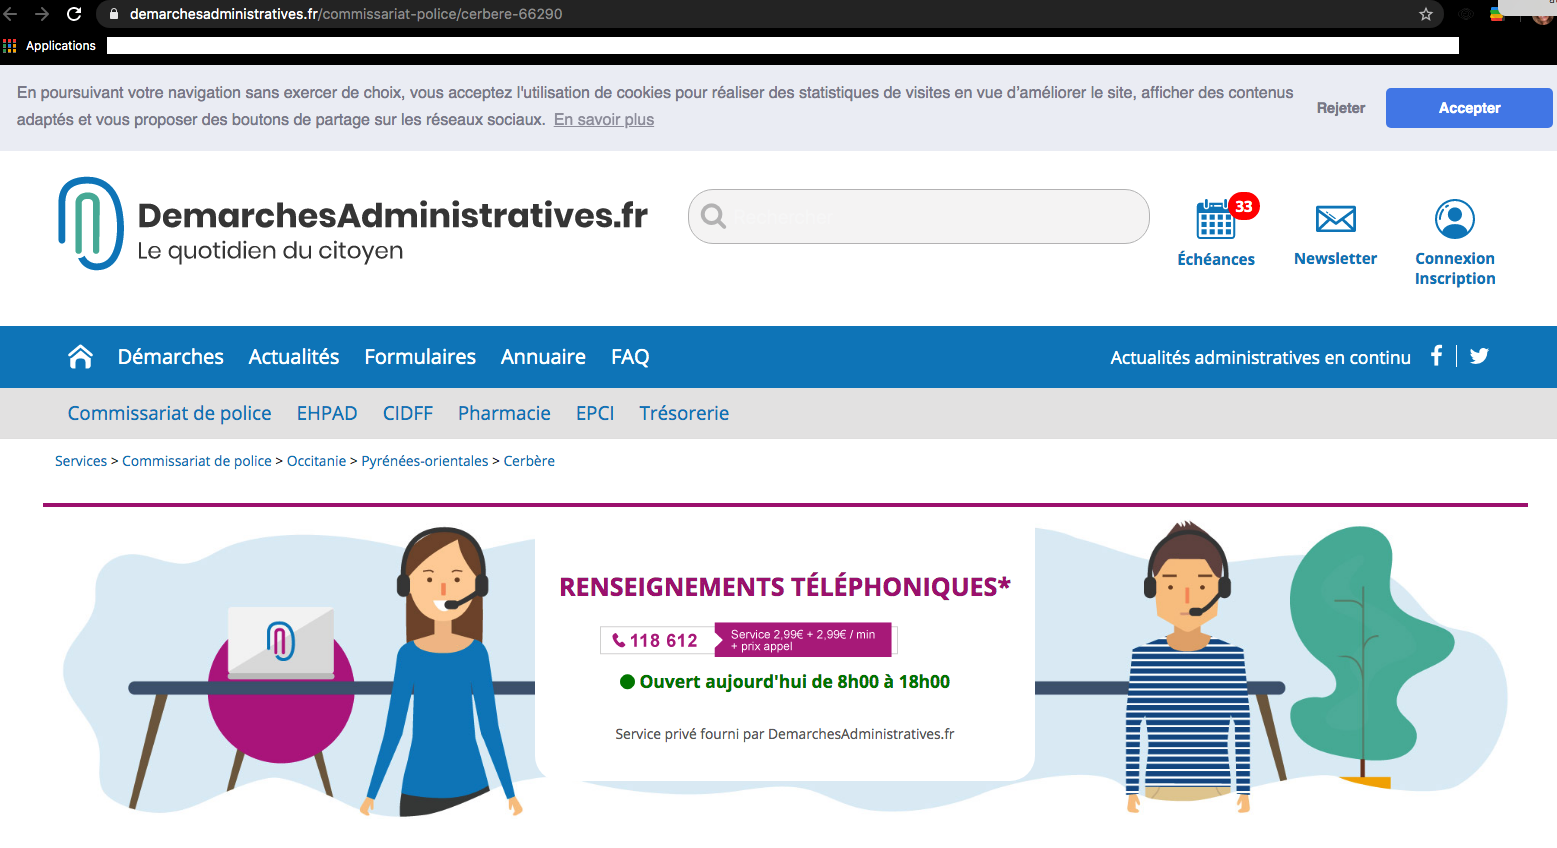This screenshot has width=1557, height=848.
Task: Accept cookies with the Accepter button
Action: point(1468,107)
